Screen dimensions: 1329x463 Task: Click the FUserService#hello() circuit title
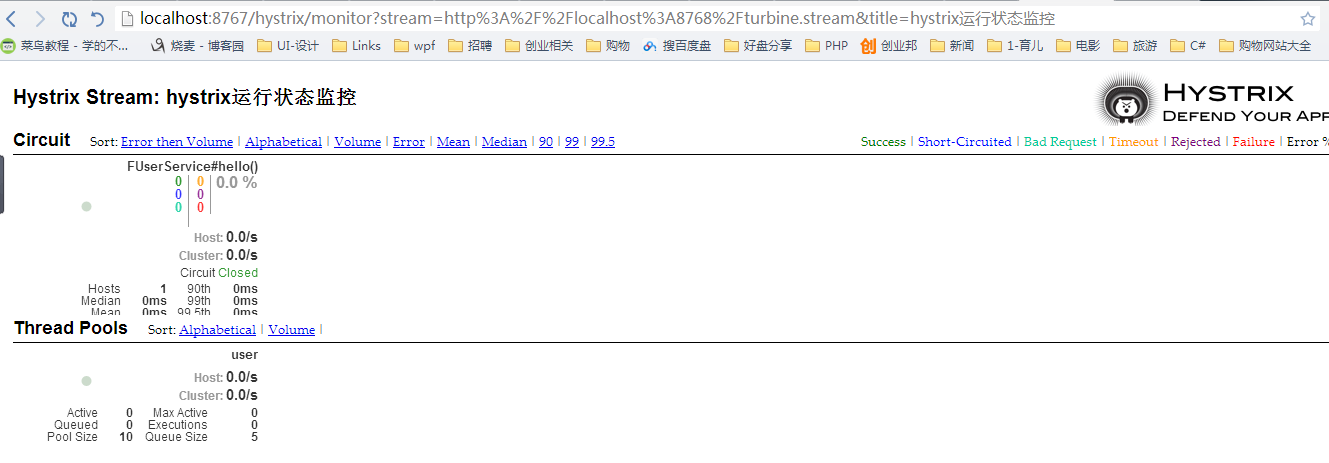pos(192,166)
